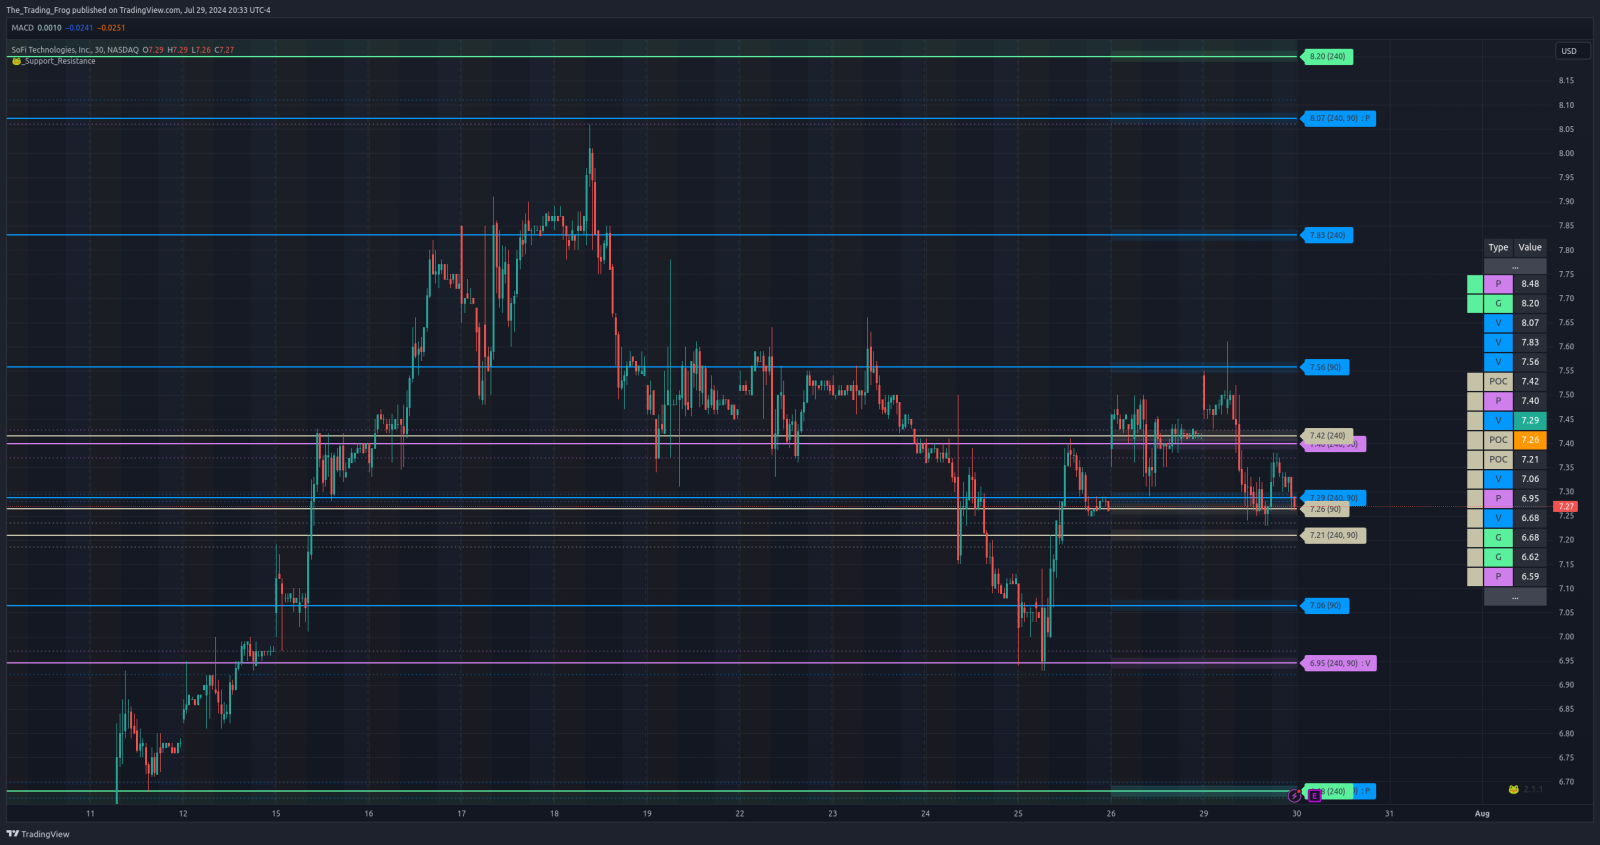Select the 7.42 (240) beige level label

(1327, 436)
